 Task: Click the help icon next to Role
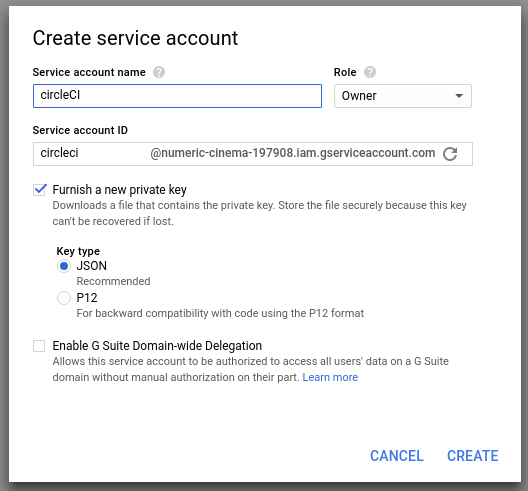(370, 72)
